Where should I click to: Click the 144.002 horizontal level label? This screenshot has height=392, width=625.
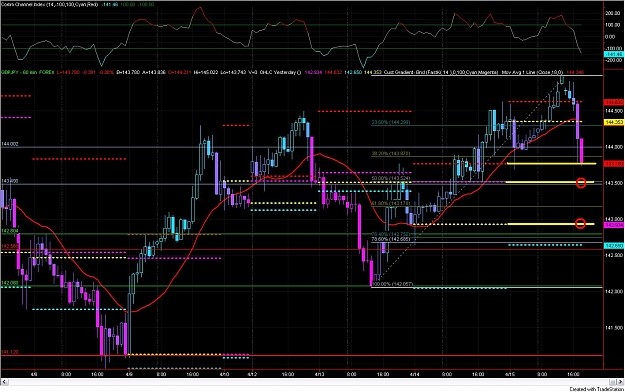10,144
